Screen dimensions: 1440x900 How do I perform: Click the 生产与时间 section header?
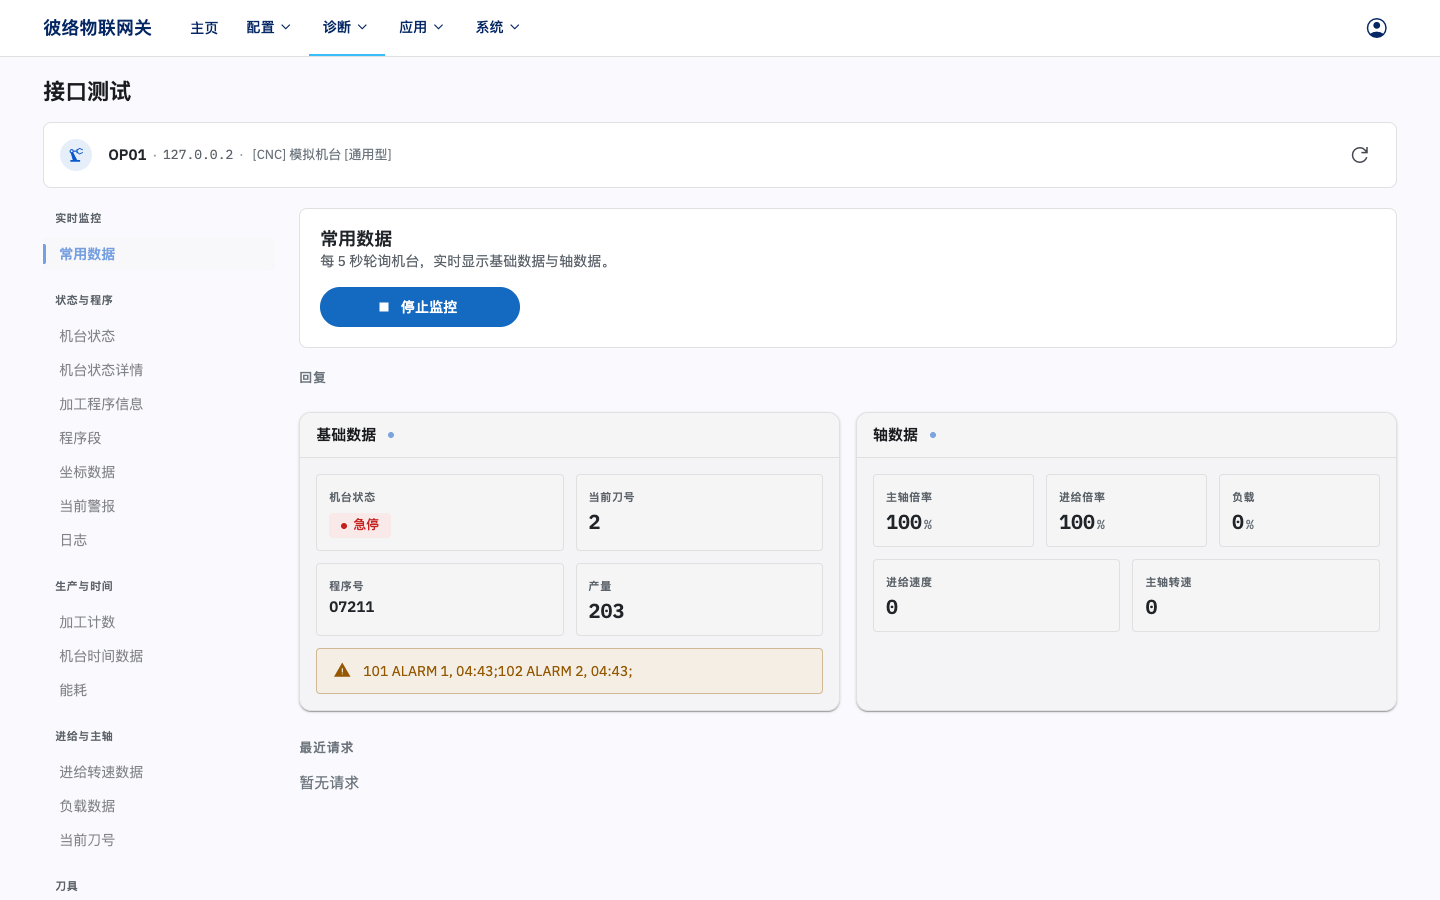84,586
